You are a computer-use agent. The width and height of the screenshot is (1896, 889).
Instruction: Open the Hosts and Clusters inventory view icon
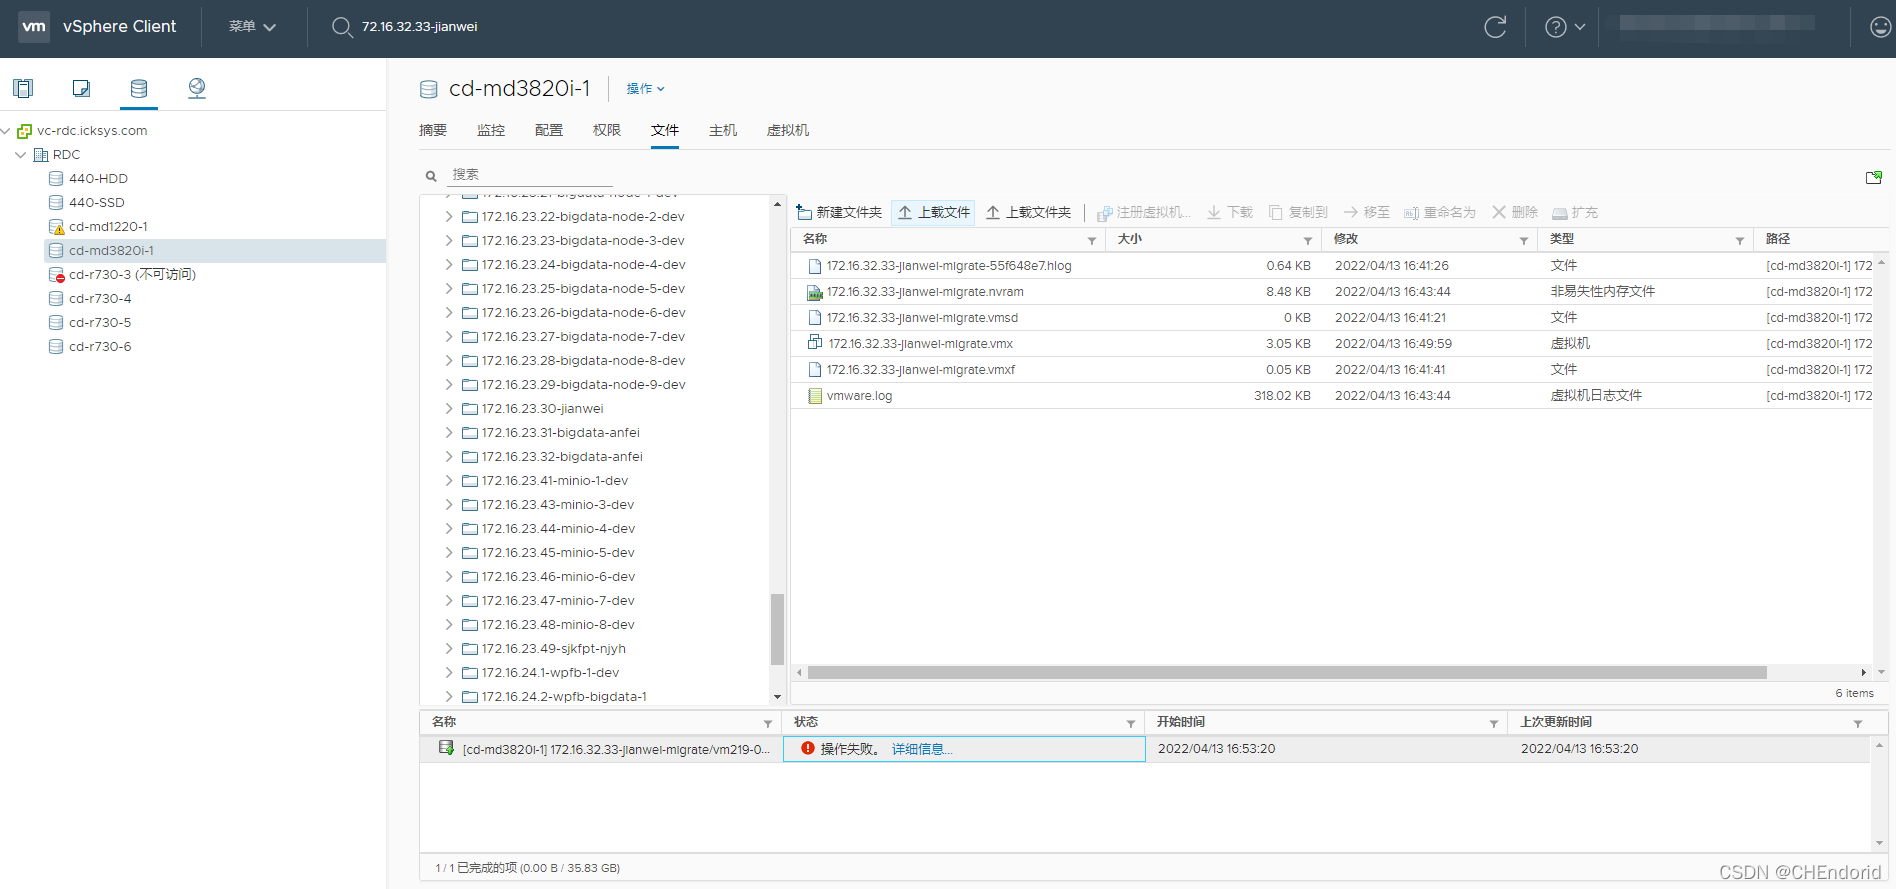(x=23, y=88)
